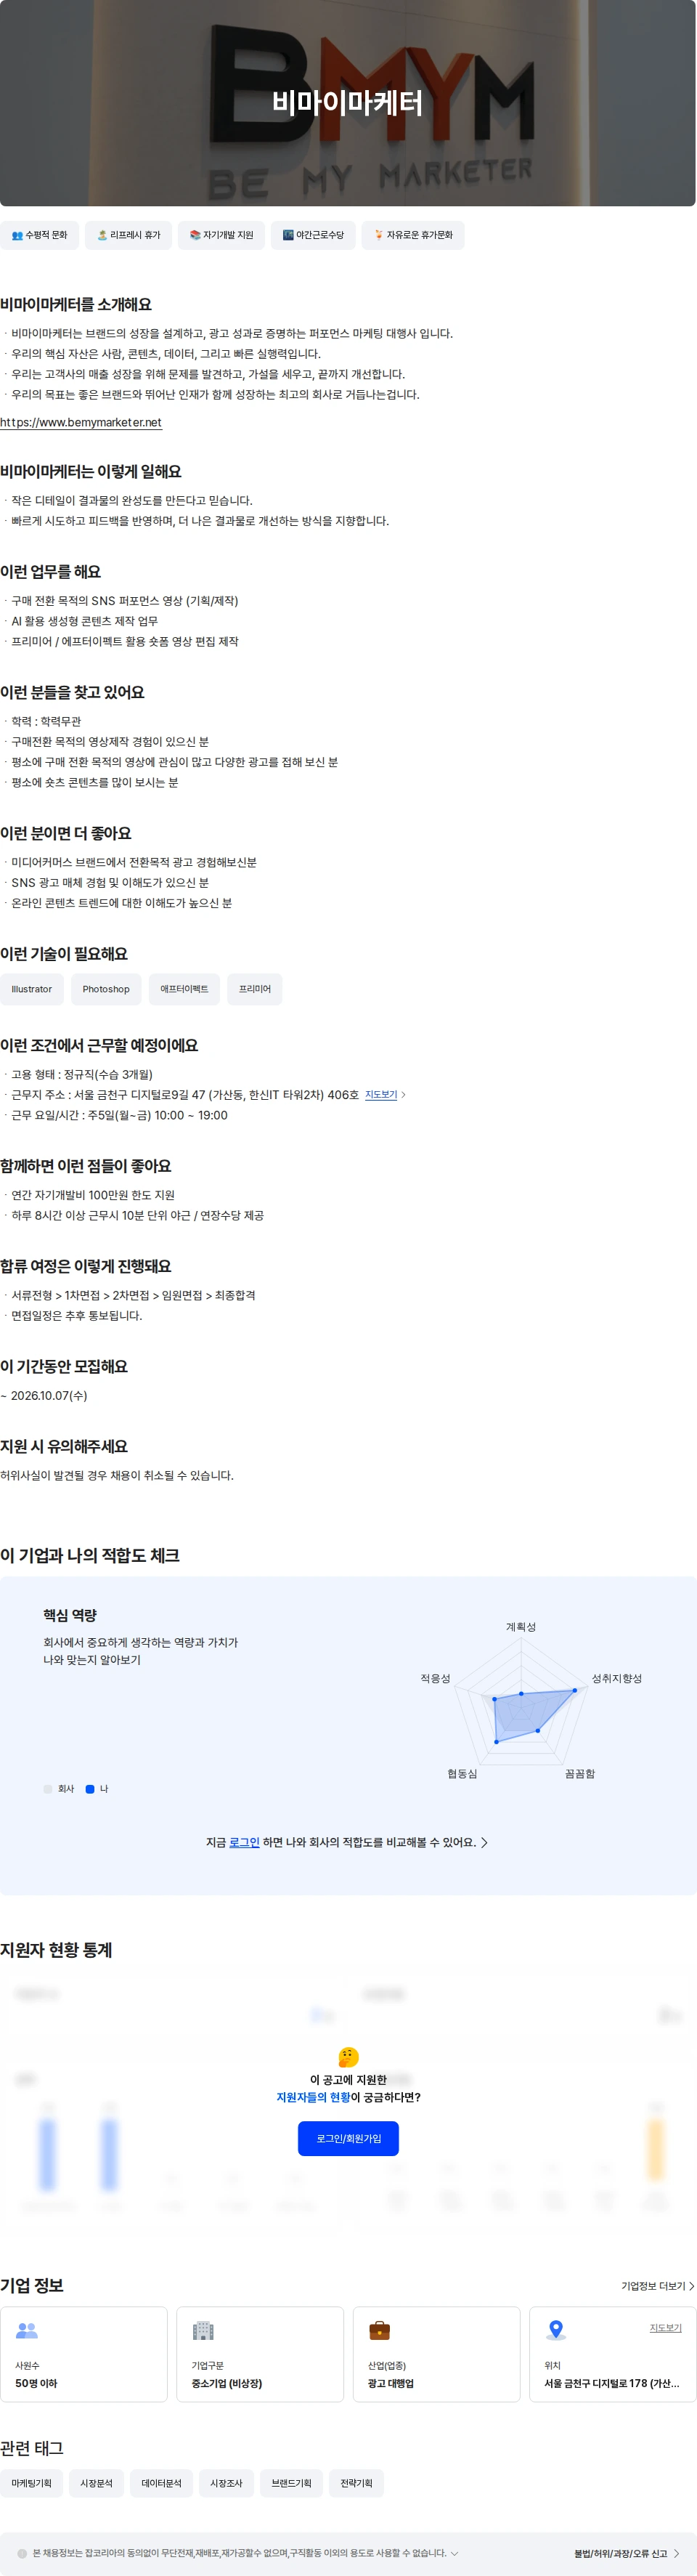Click the radar chart 적응성 label
Image resolution: width=697 pixels, height=2576 pixels.
point(435,1678)
